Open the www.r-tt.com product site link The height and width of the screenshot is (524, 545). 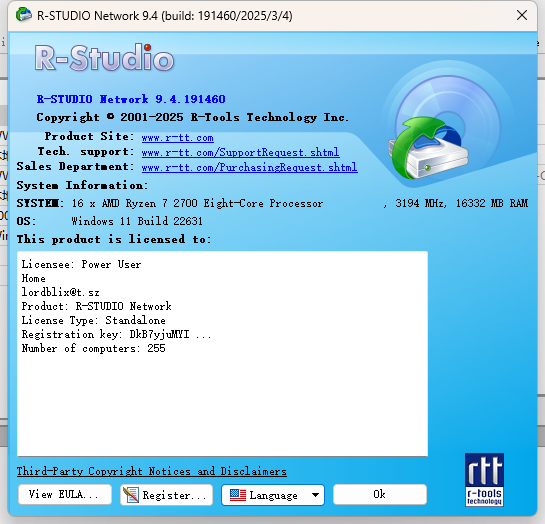pyautogui.click(x=178, y=138)
